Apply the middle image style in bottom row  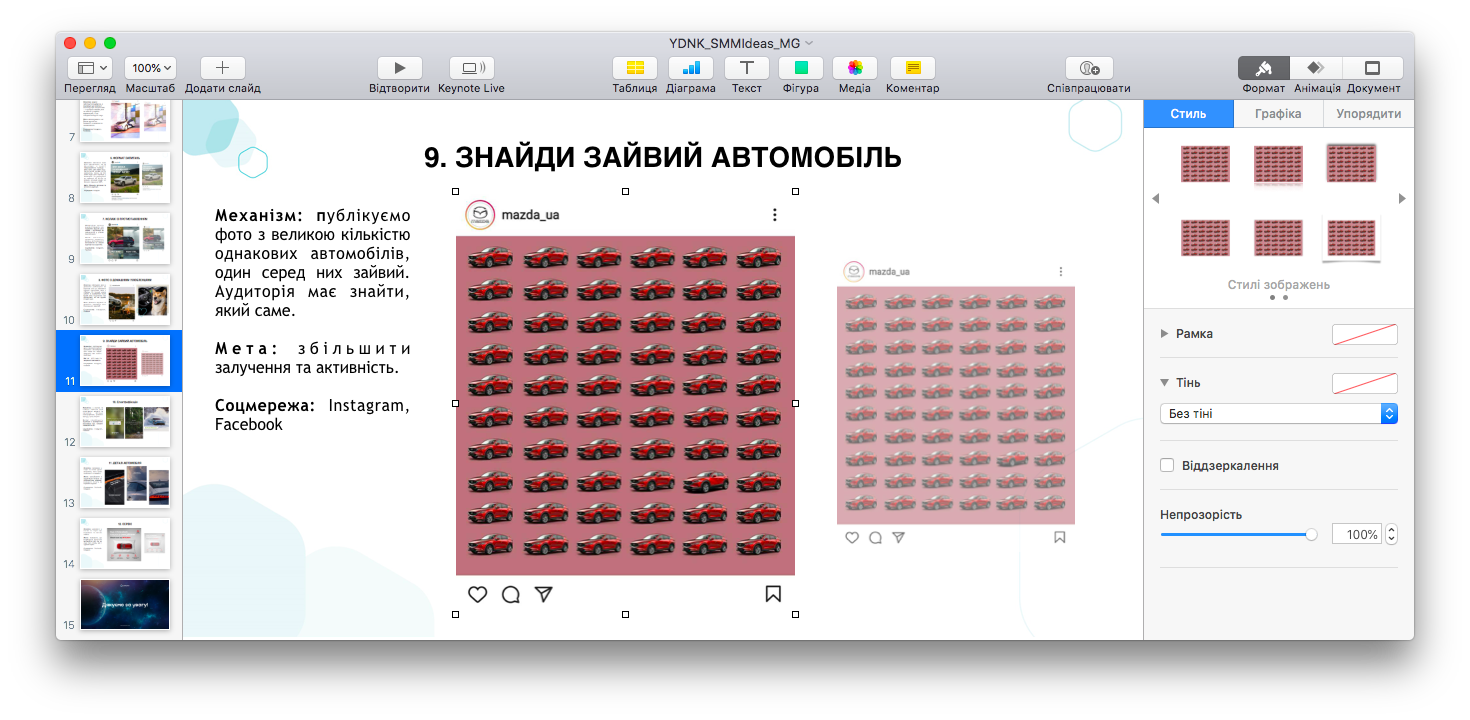point(1279,238)
